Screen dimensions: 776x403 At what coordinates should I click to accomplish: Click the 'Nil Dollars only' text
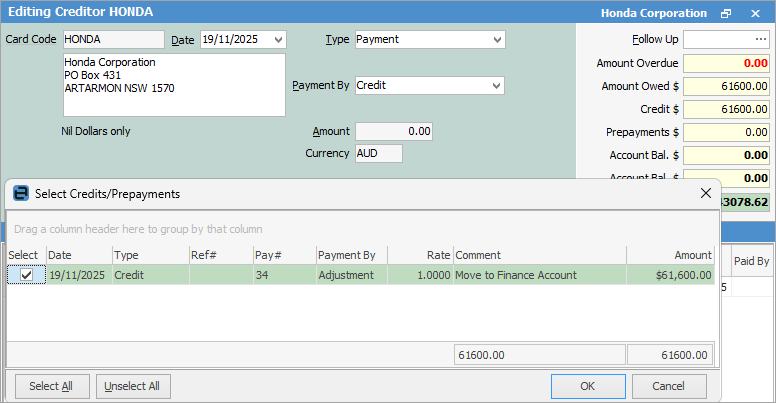pyautogui.click(x=96, y=131)
